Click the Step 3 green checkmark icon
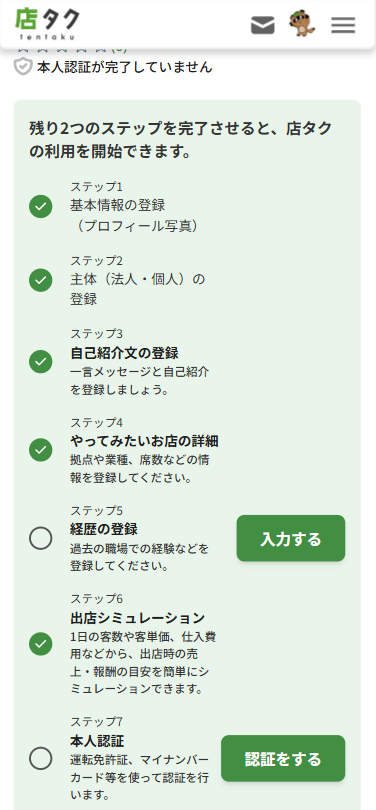376x810 pixels. [x=40, y=361]
